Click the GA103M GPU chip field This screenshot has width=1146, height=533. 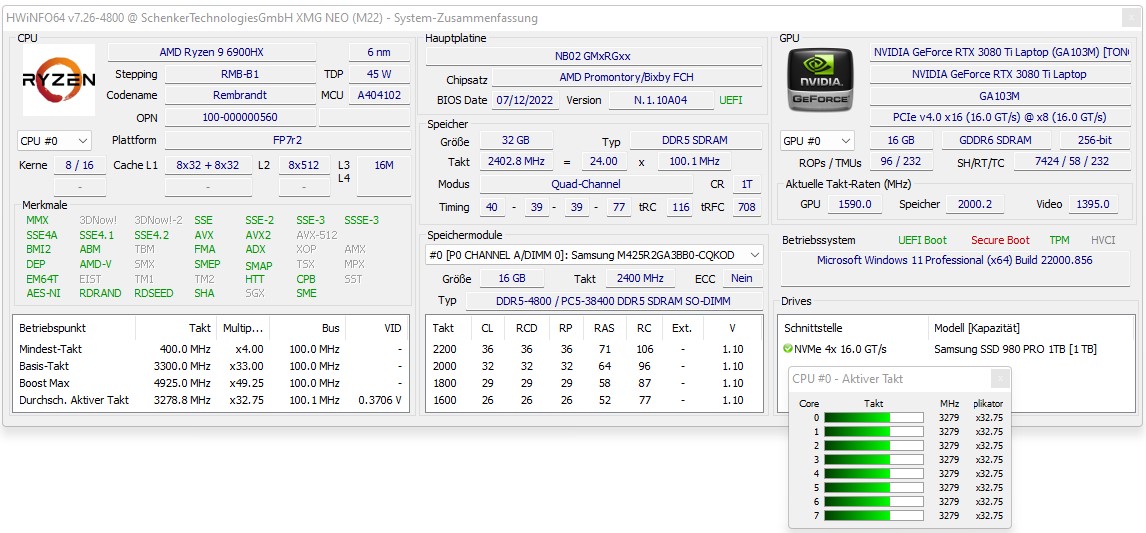coord(999,96)
